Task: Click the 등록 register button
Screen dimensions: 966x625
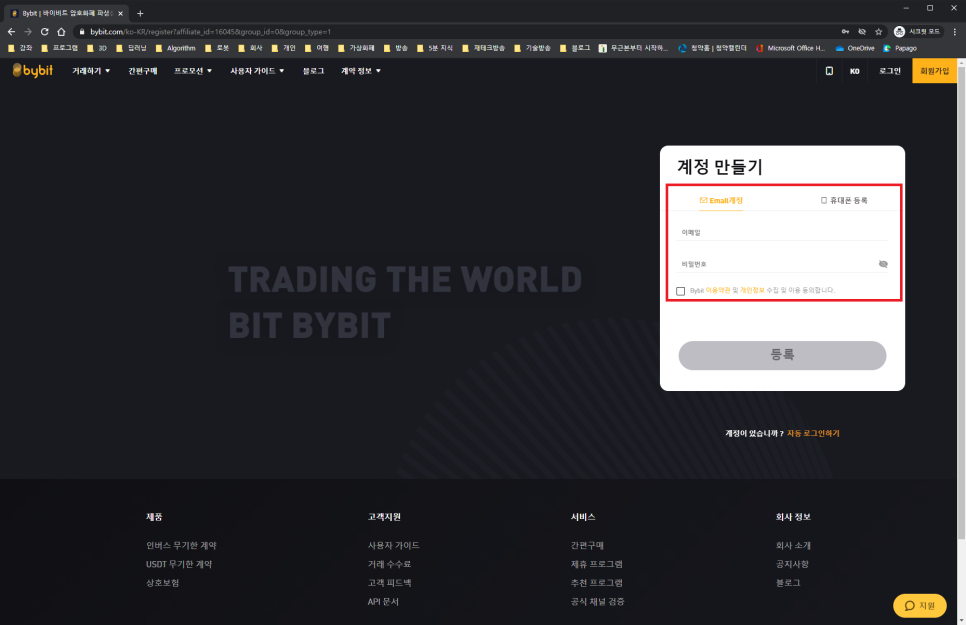Action: point(782,355)
